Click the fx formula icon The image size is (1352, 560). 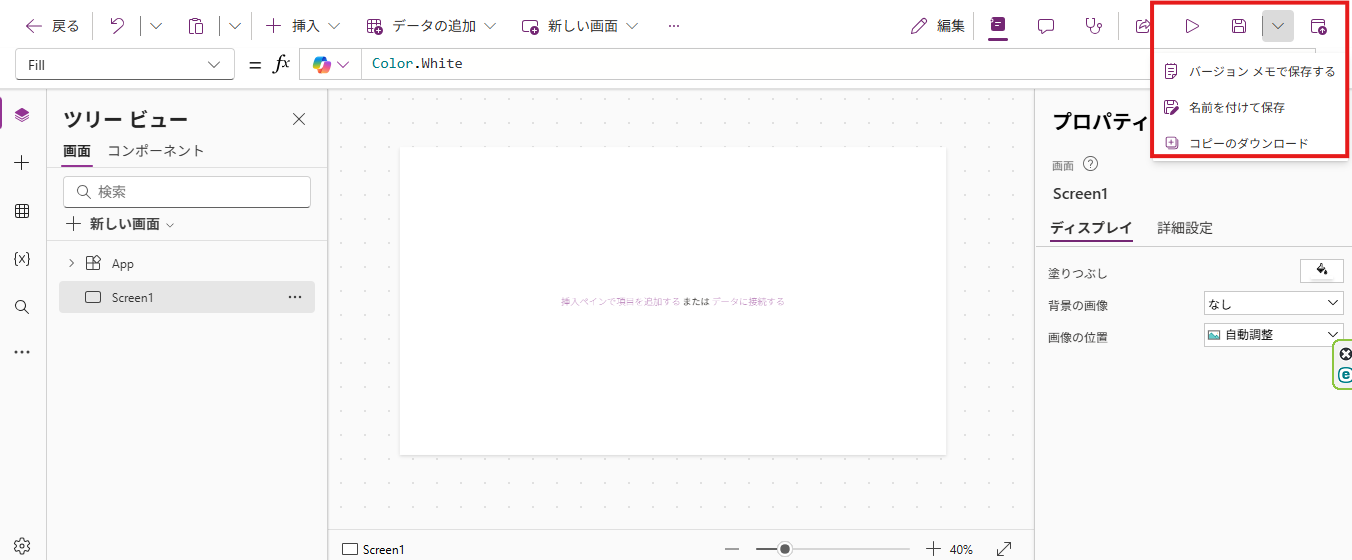pyautogui.click(x=282, y=64)
